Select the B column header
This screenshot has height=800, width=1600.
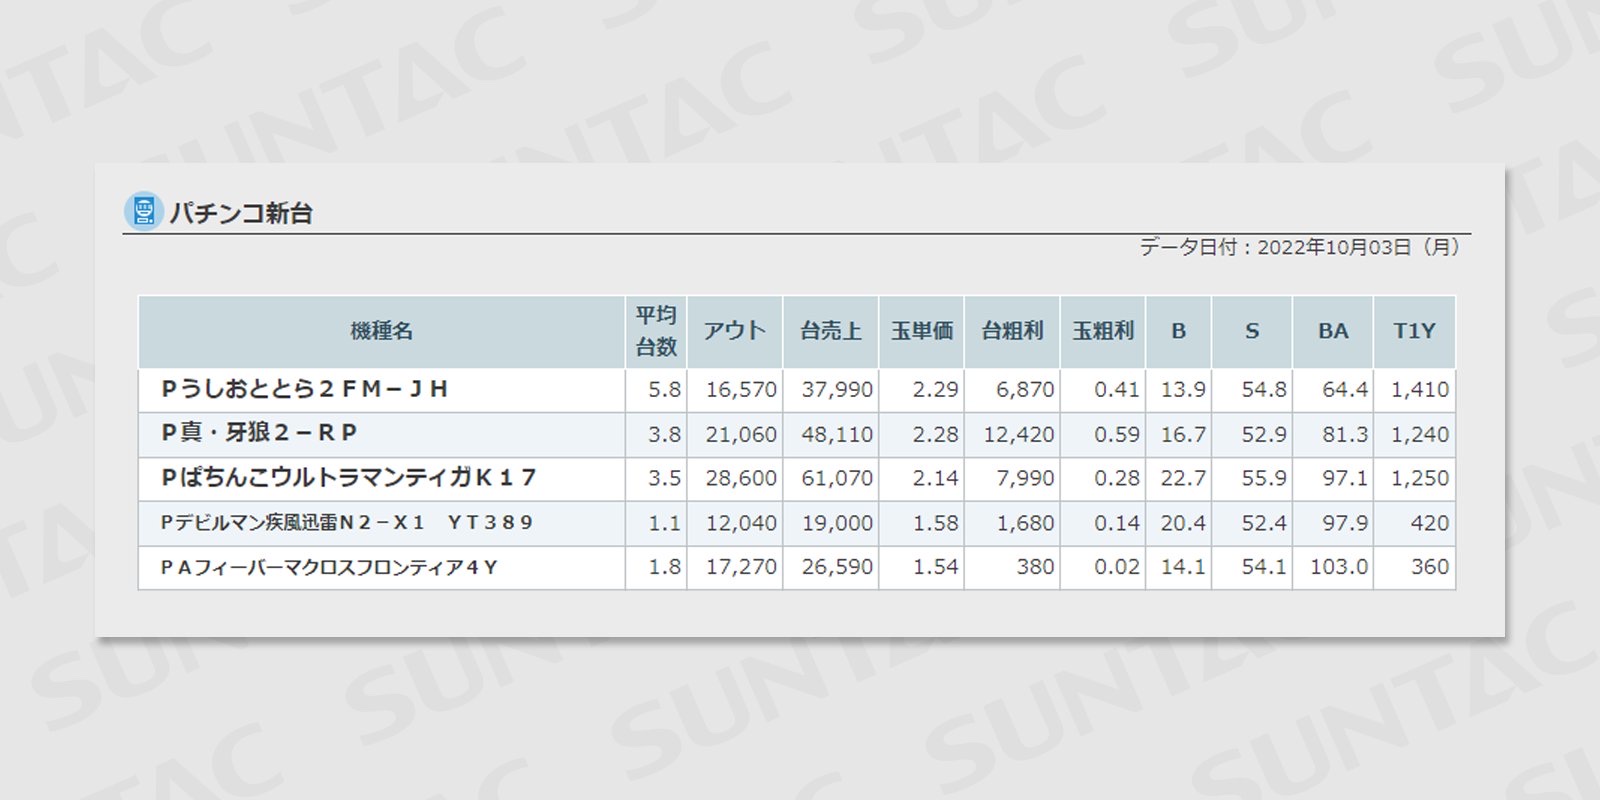pos(1179,331)
